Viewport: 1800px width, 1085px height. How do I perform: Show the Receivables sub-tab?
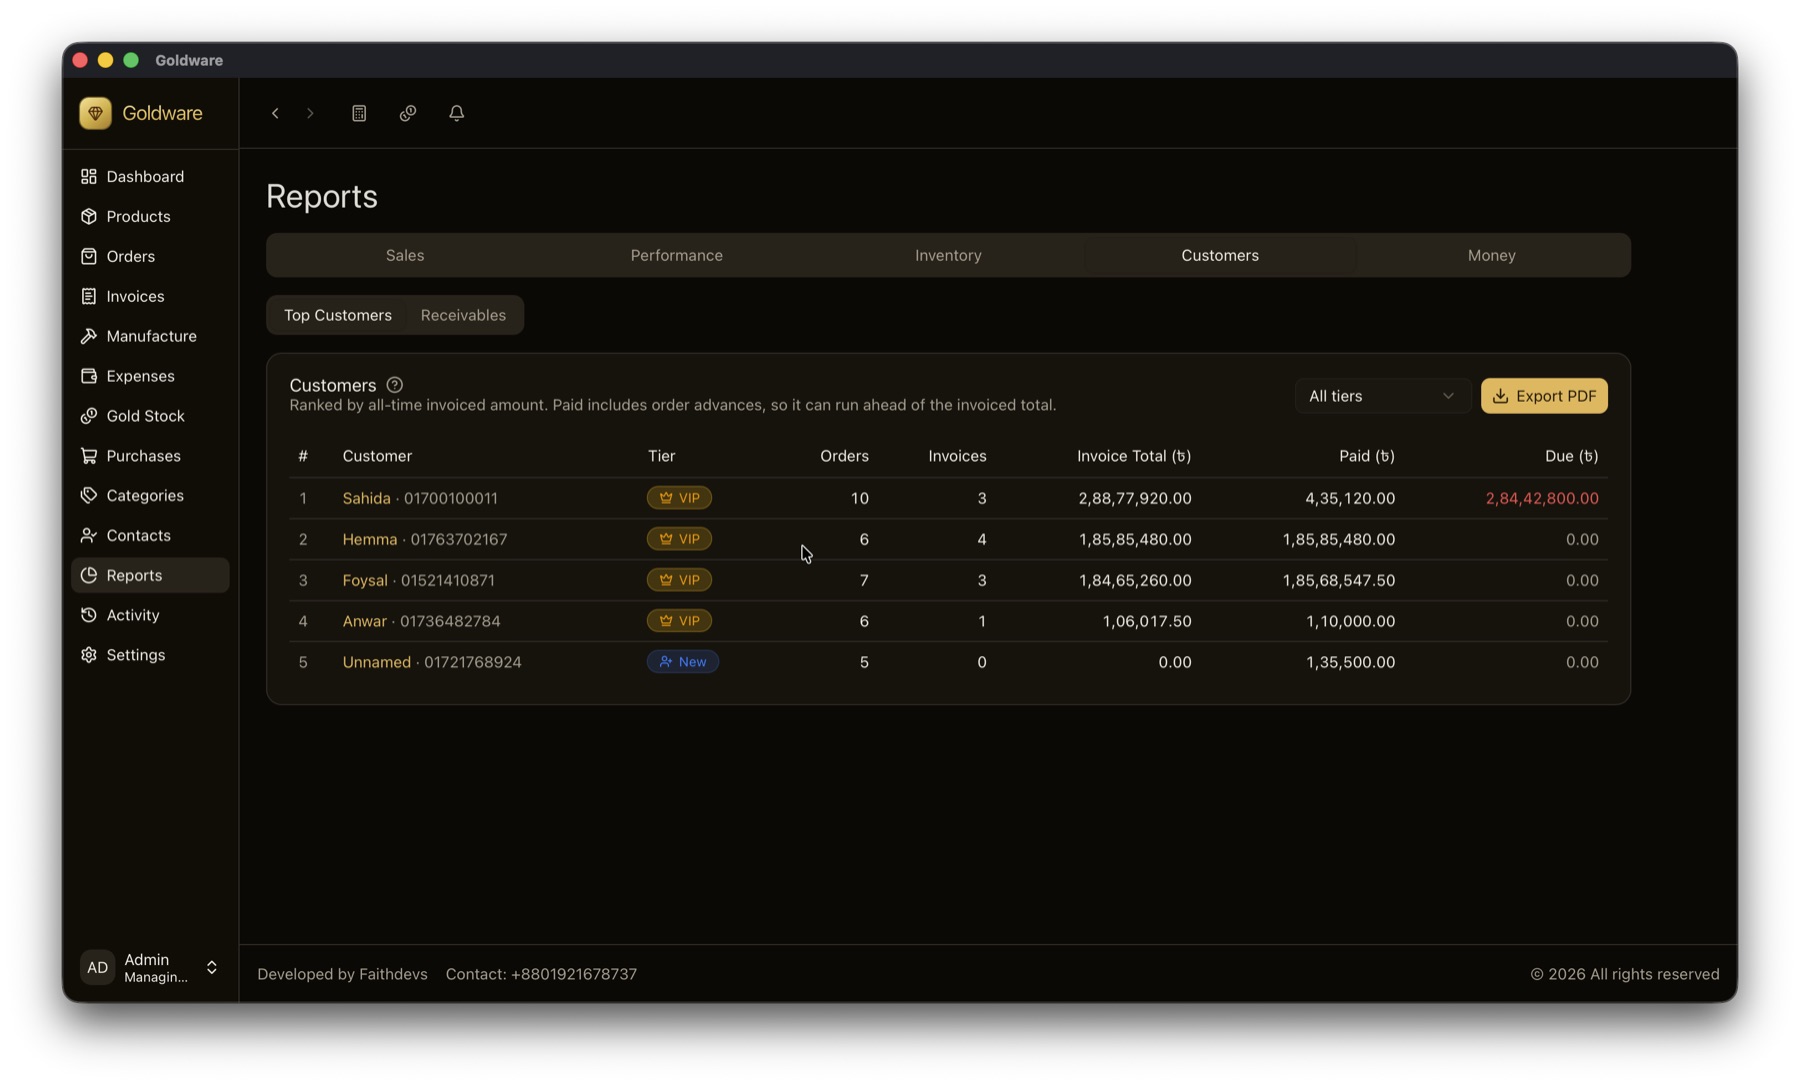(x=463, y=315)
